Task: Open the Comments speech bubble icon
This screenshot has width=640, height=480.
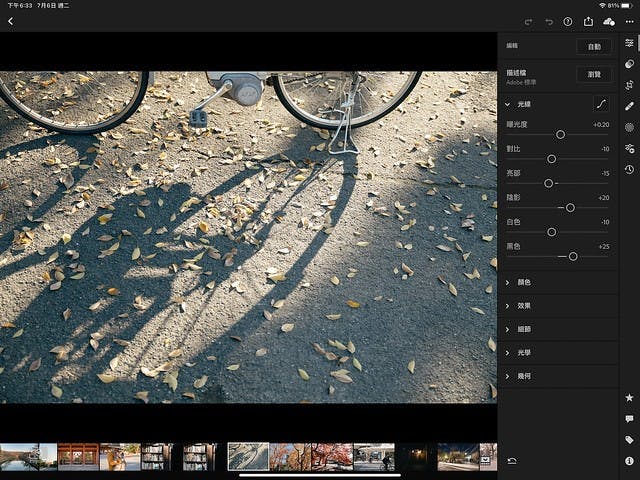Action: [x=629, y=419]
